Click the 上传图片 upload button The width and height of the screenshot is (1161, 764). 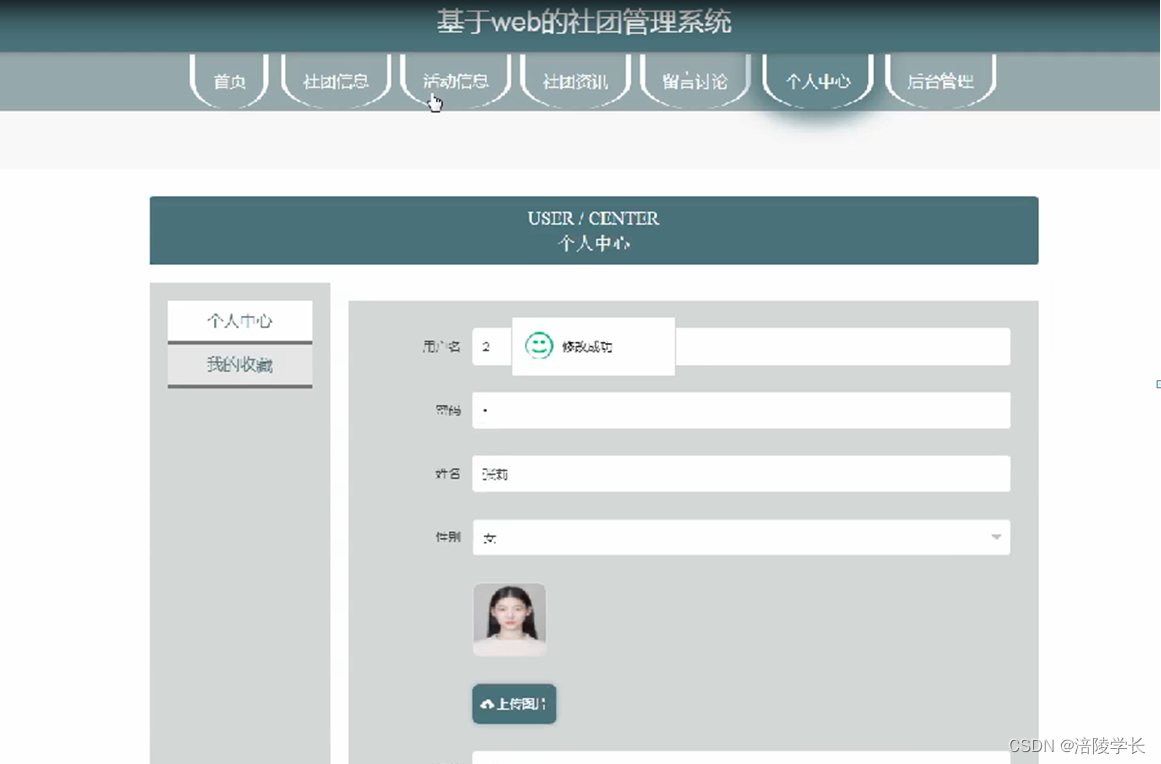tap(513, 703)
